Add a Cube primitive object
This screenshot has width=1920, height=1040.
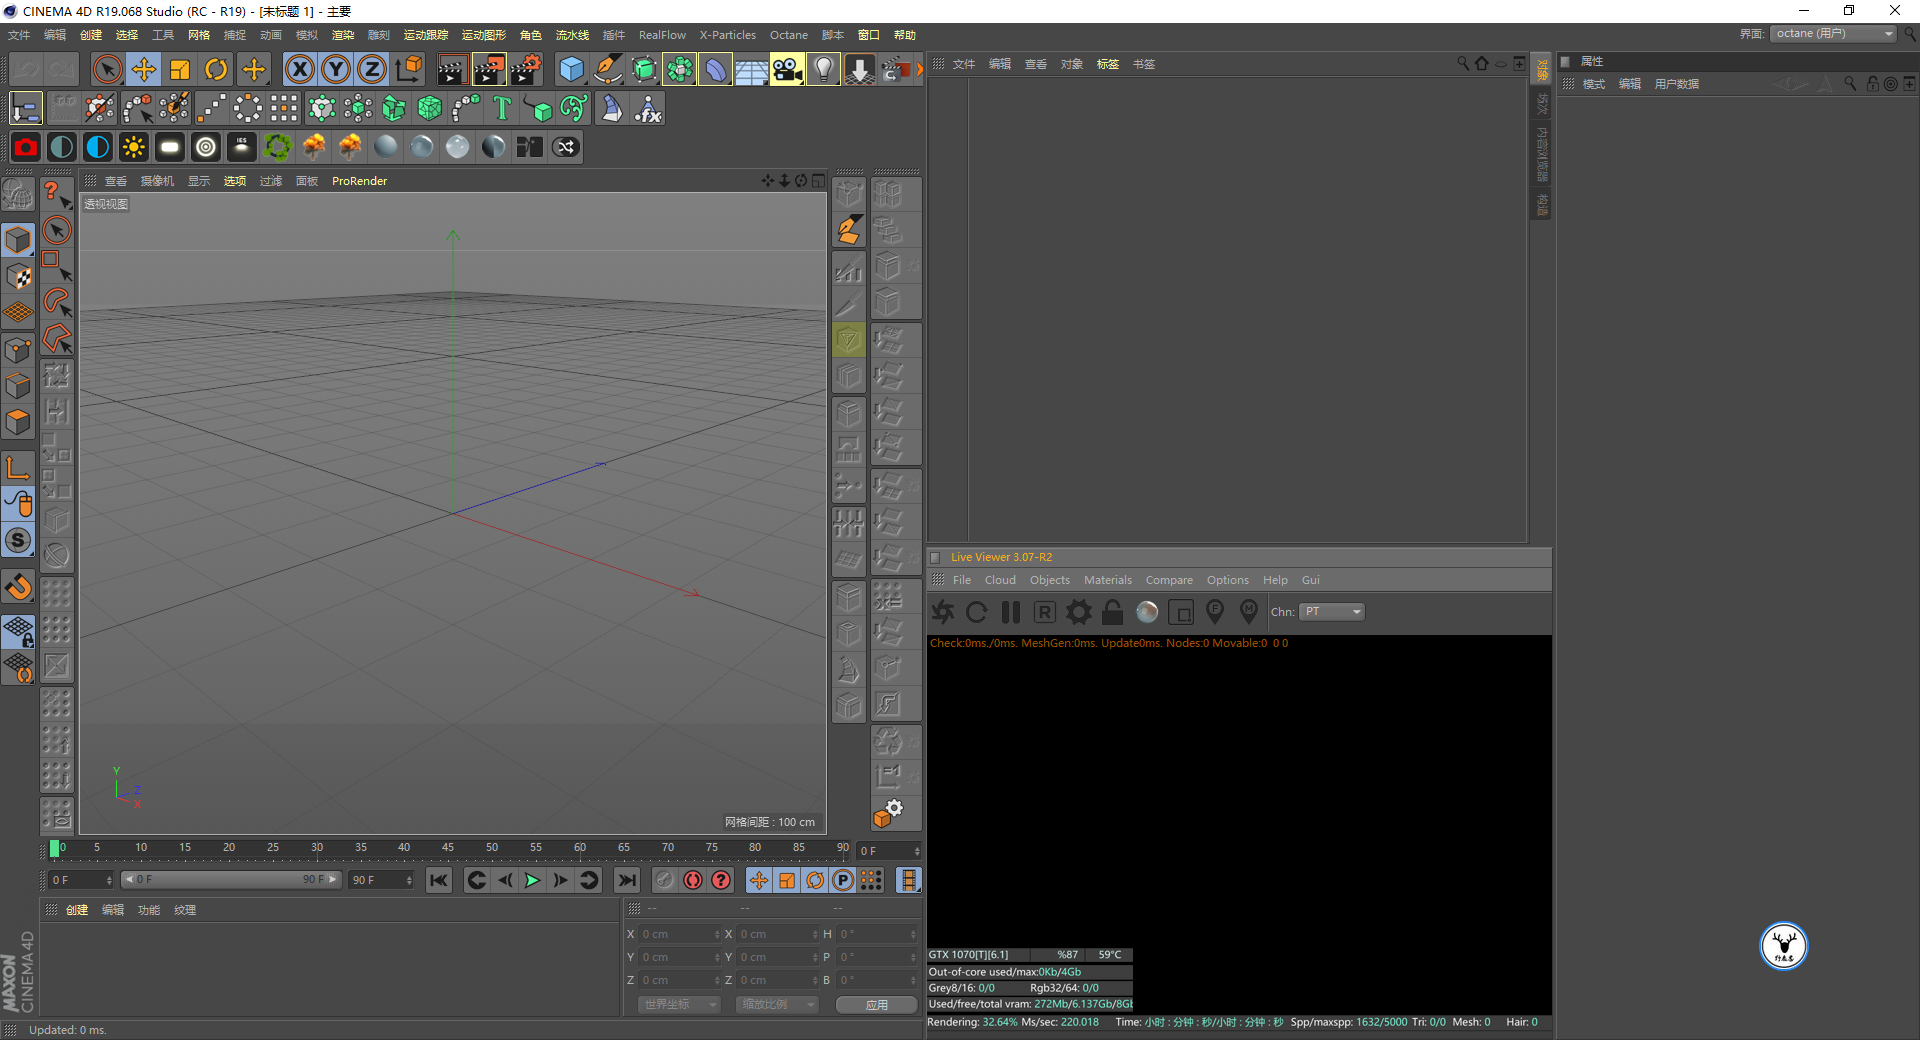(x=571, y=69)
